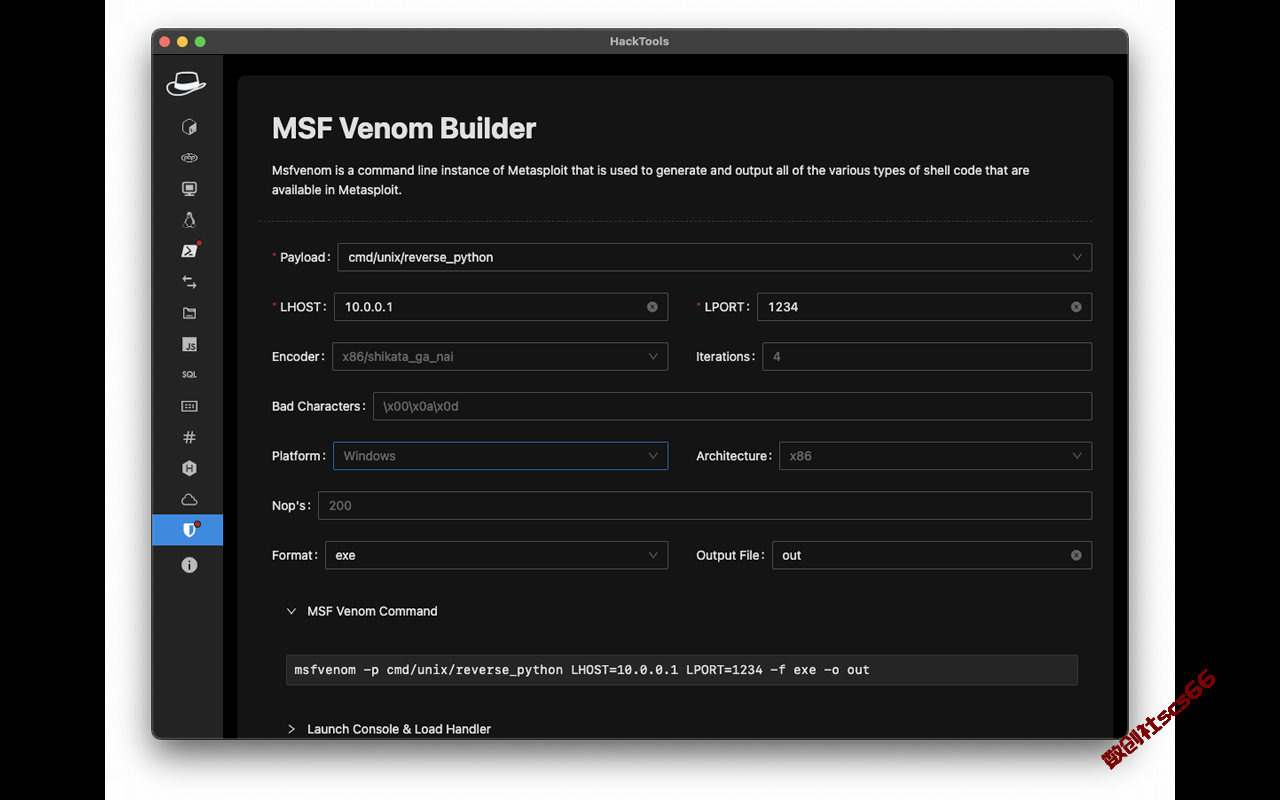
Task: Clear the LPORT field value
Action: 1076,307
